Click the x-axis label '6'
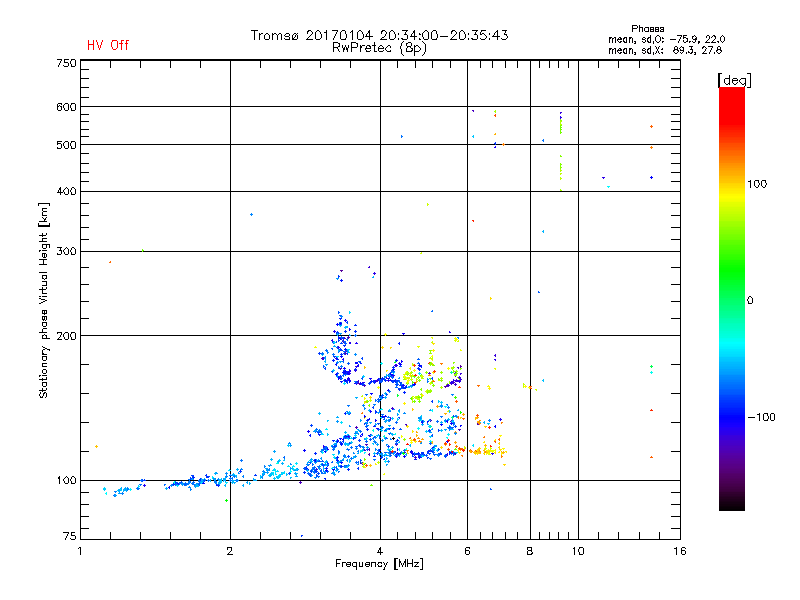The width and height of the screenshot is (800, 600). click(467, 551)
